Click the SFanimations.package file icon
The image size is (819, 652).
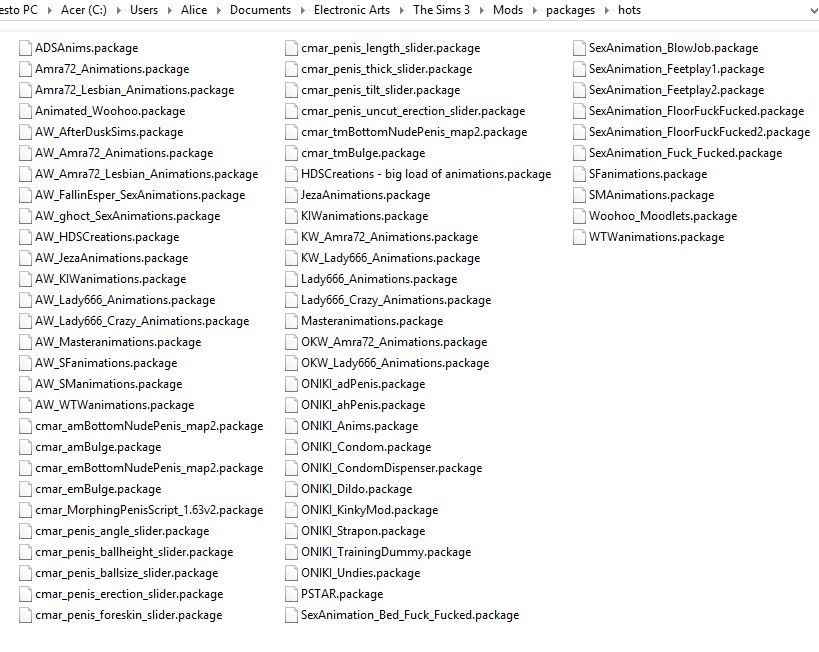coord(579,174)
